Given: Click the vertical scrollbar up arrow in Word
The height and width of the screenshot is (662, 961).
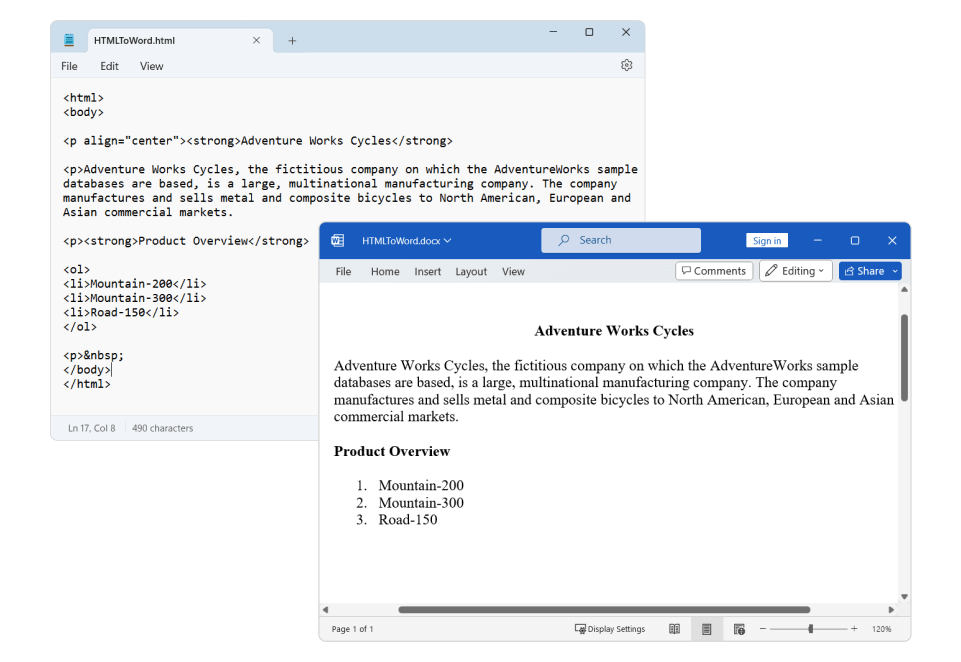Looking at the screenshot, I should [905, 289].
